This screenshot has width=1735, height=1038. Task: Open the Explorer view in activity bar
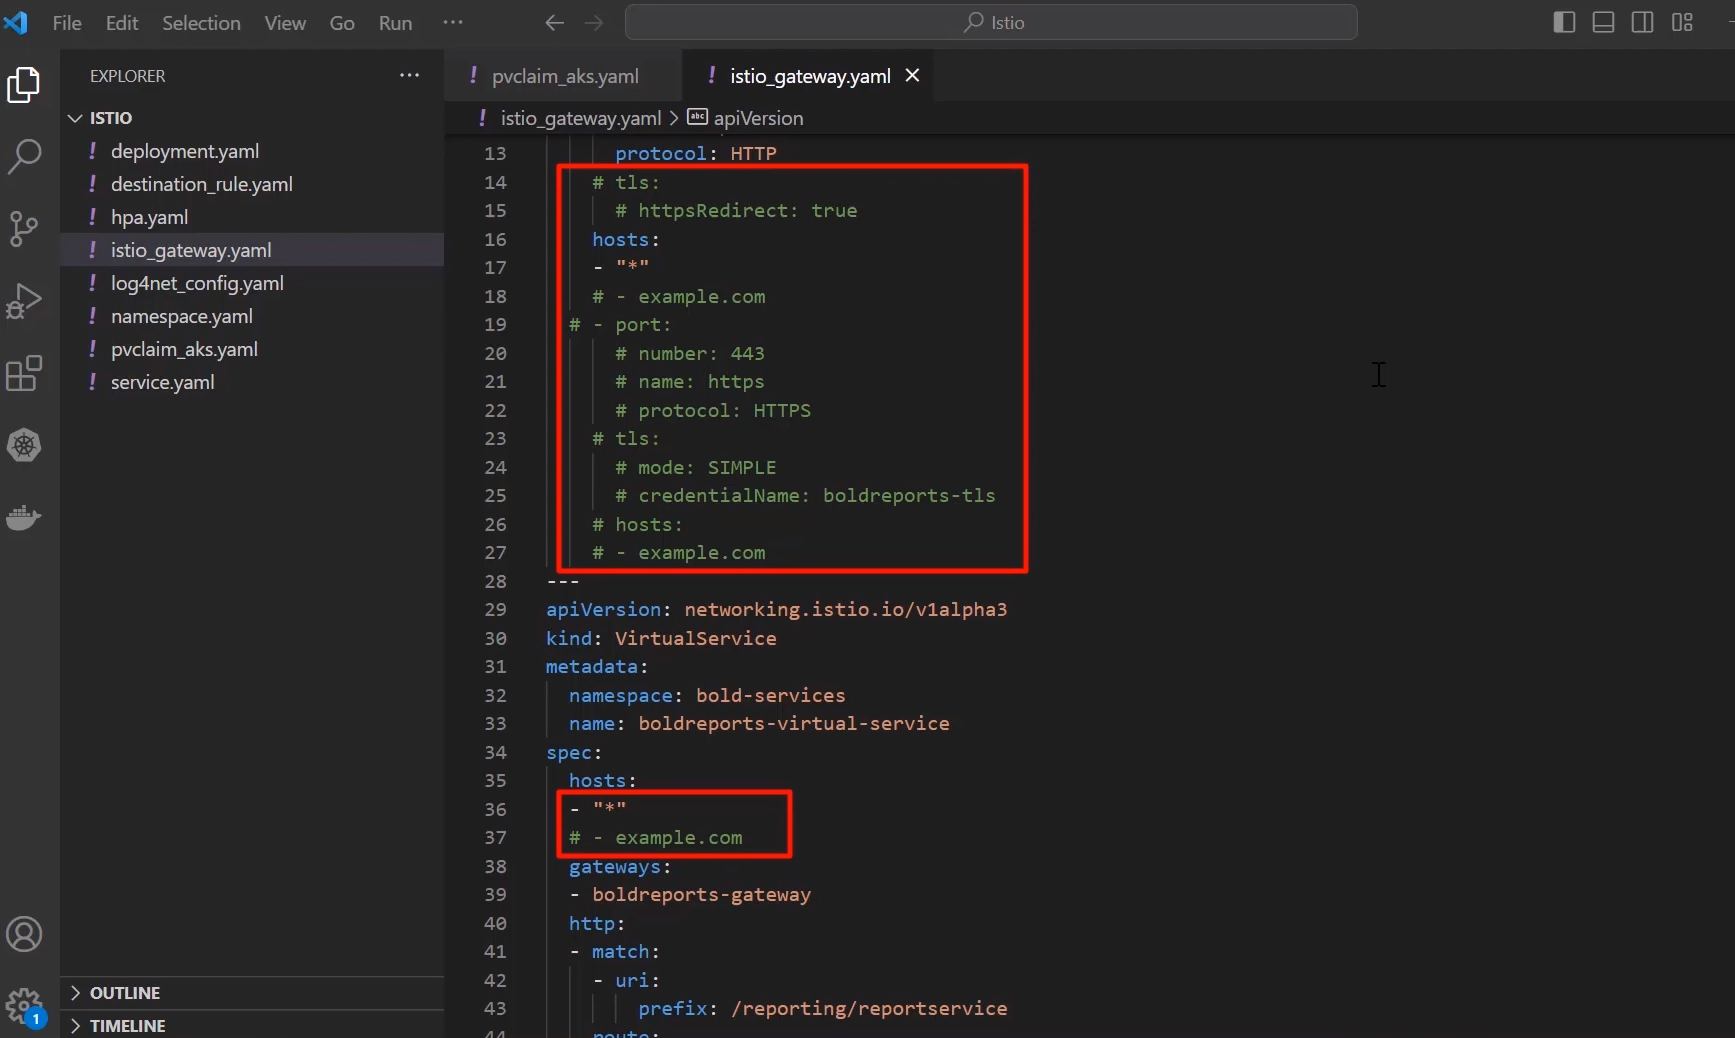(24, 85)
